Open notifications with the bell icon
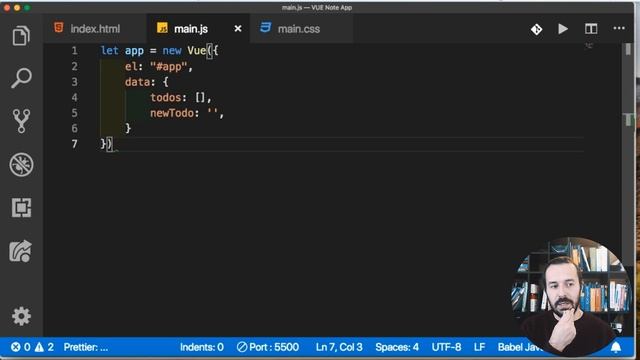The width and height of the screenshot is (640, 360). (x=616, y=347)
